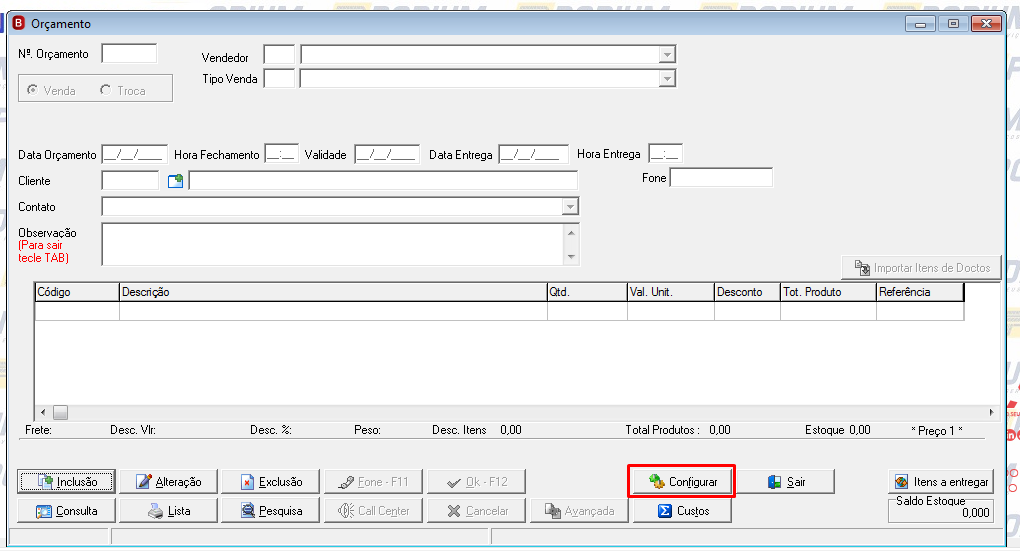The height and width of the screenshot is (551, 1020).
Task: Click the Fone input field
Action: pyautogui.click(x=721, y=178)
